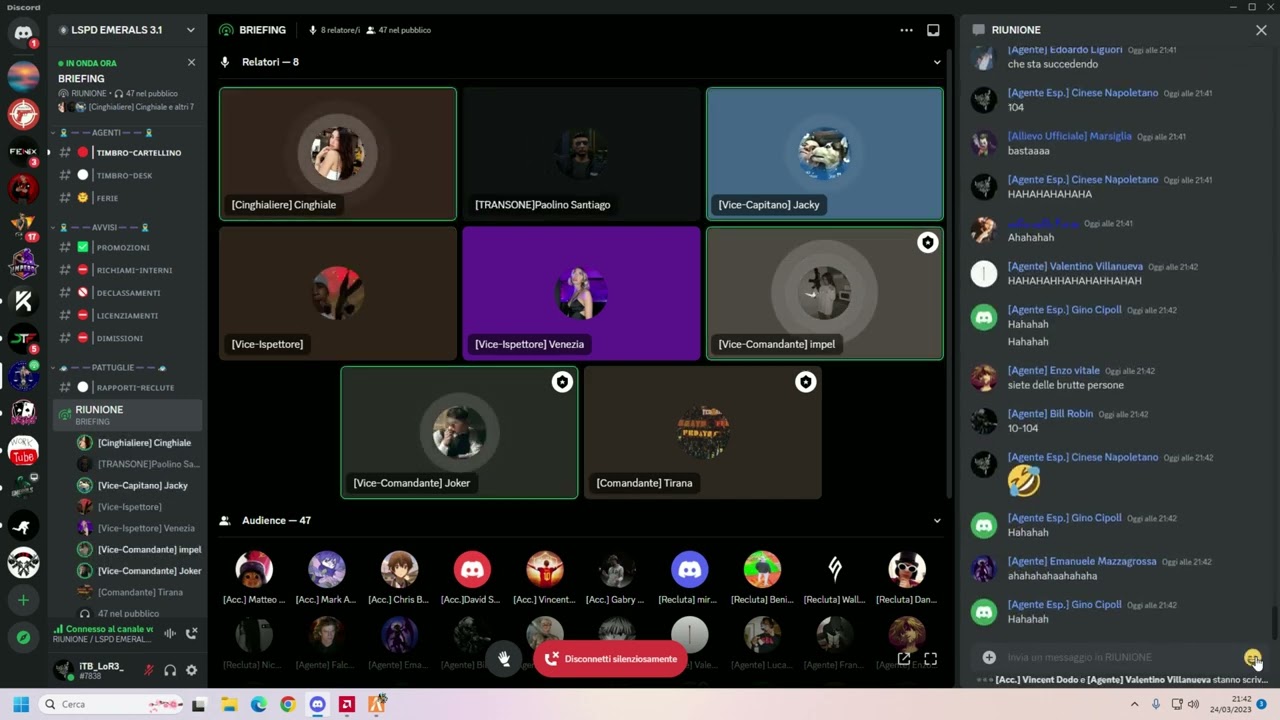
Task: Open timbro-cartellino channel
Action: (x=129, y=152)
